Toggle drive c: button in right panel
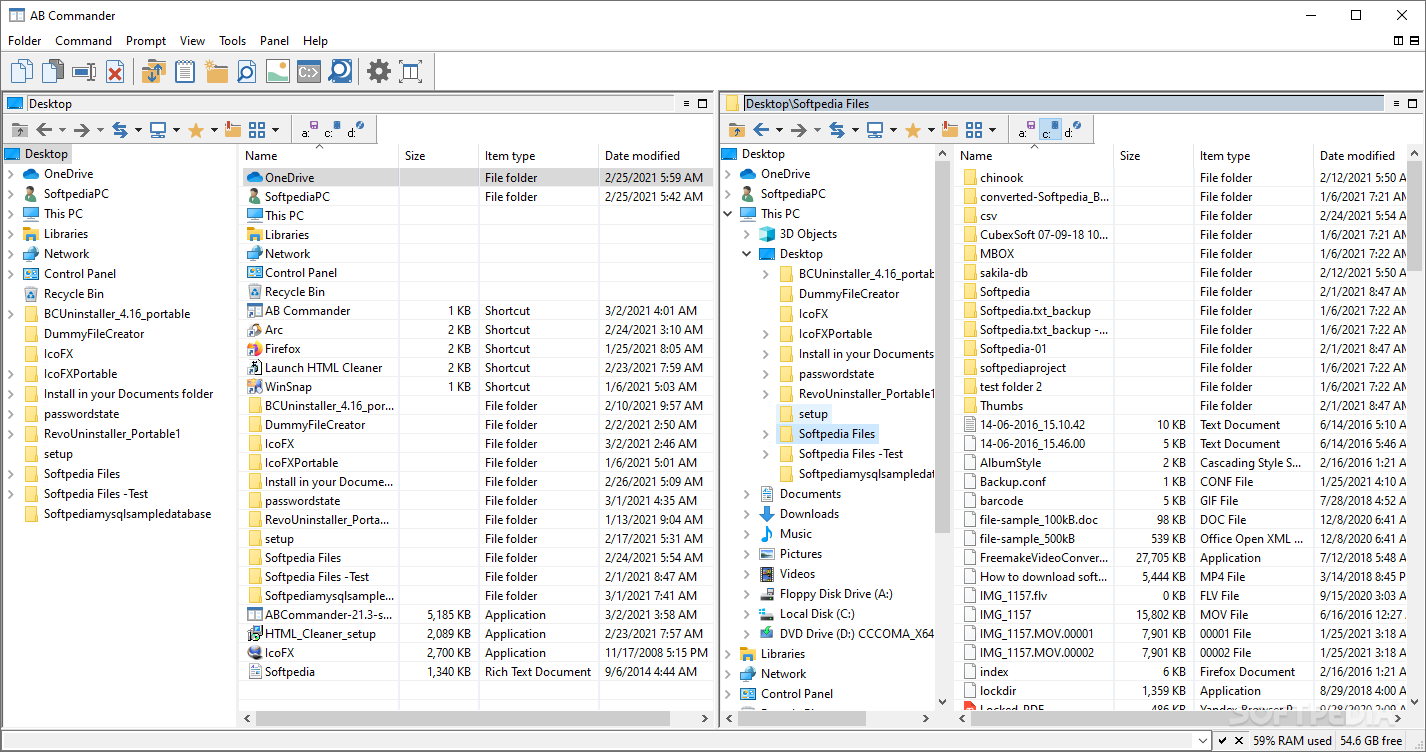 pyautogui.click(x=1051, y=130)
